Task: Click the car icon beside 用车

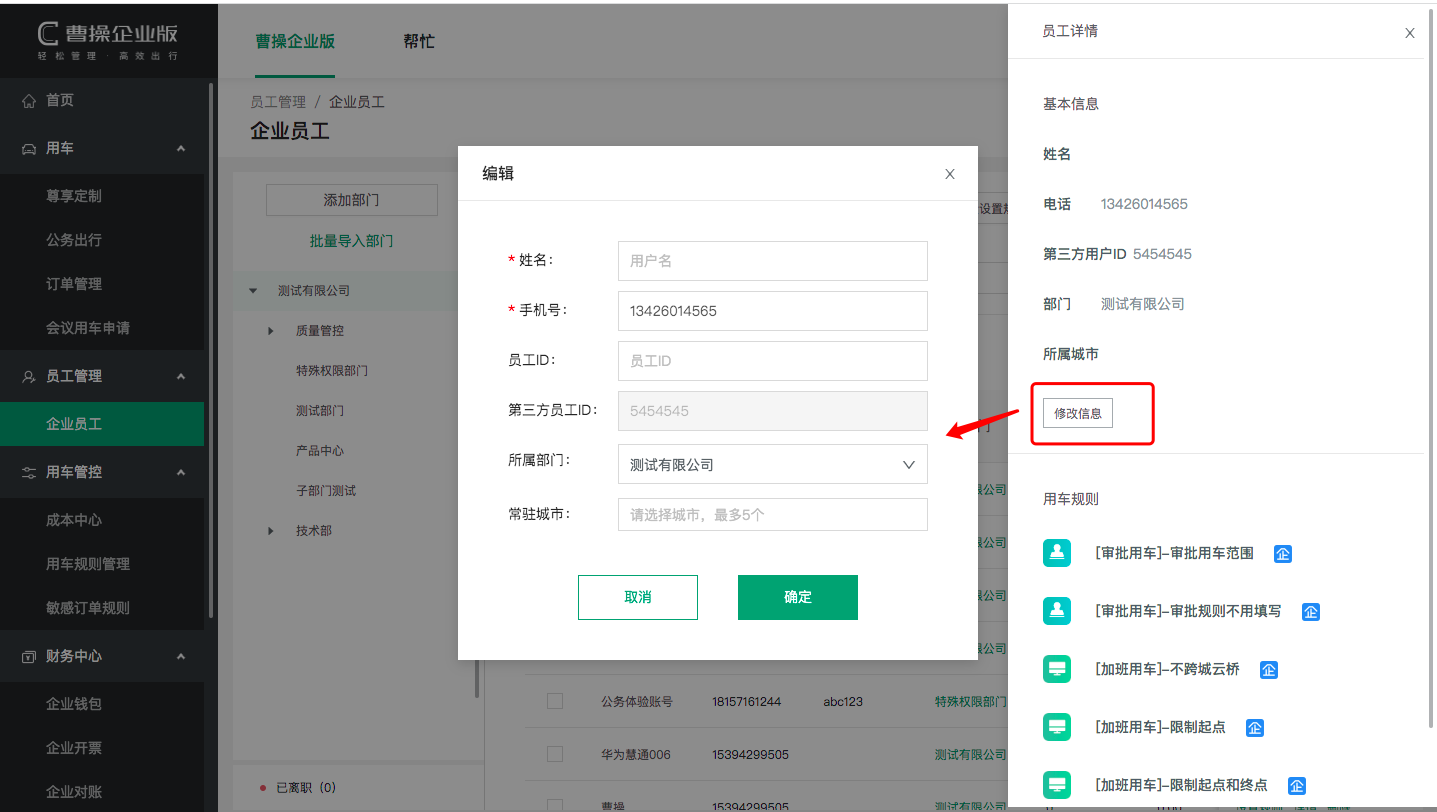Action: tap(29, 149)
